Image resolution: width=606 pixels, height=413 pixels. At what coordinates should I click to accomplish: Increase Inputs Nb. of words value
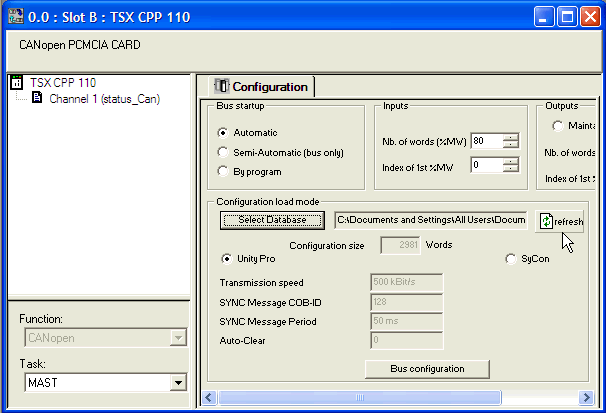[511, 137]
